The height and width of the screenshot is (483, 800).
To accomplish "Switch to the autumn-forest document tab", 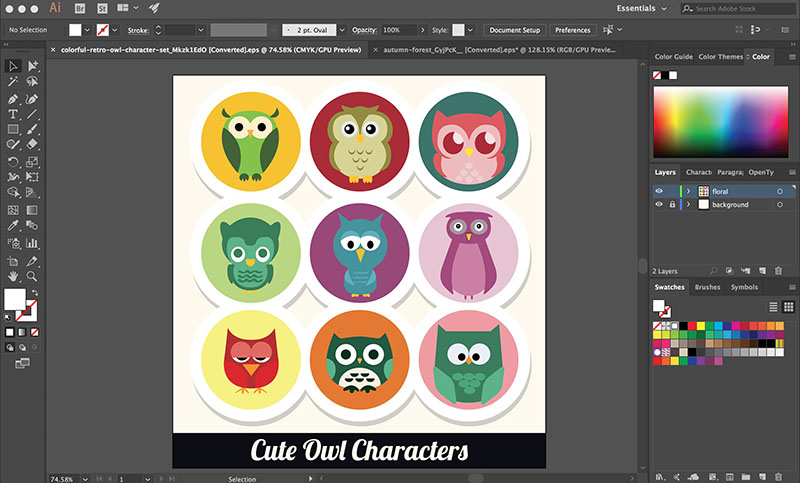I will [x=499, y=50].
